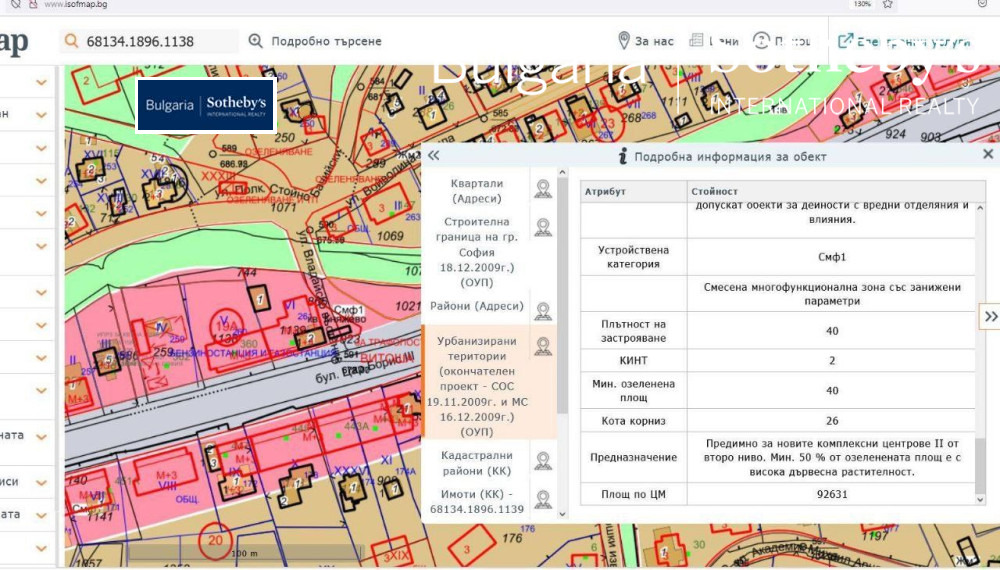The height and width of the screenshot is (570, 1000).
Task: Click the locate icon beside Райони (Адреси)
Action: pyautogui.click(x=543, y=311)
